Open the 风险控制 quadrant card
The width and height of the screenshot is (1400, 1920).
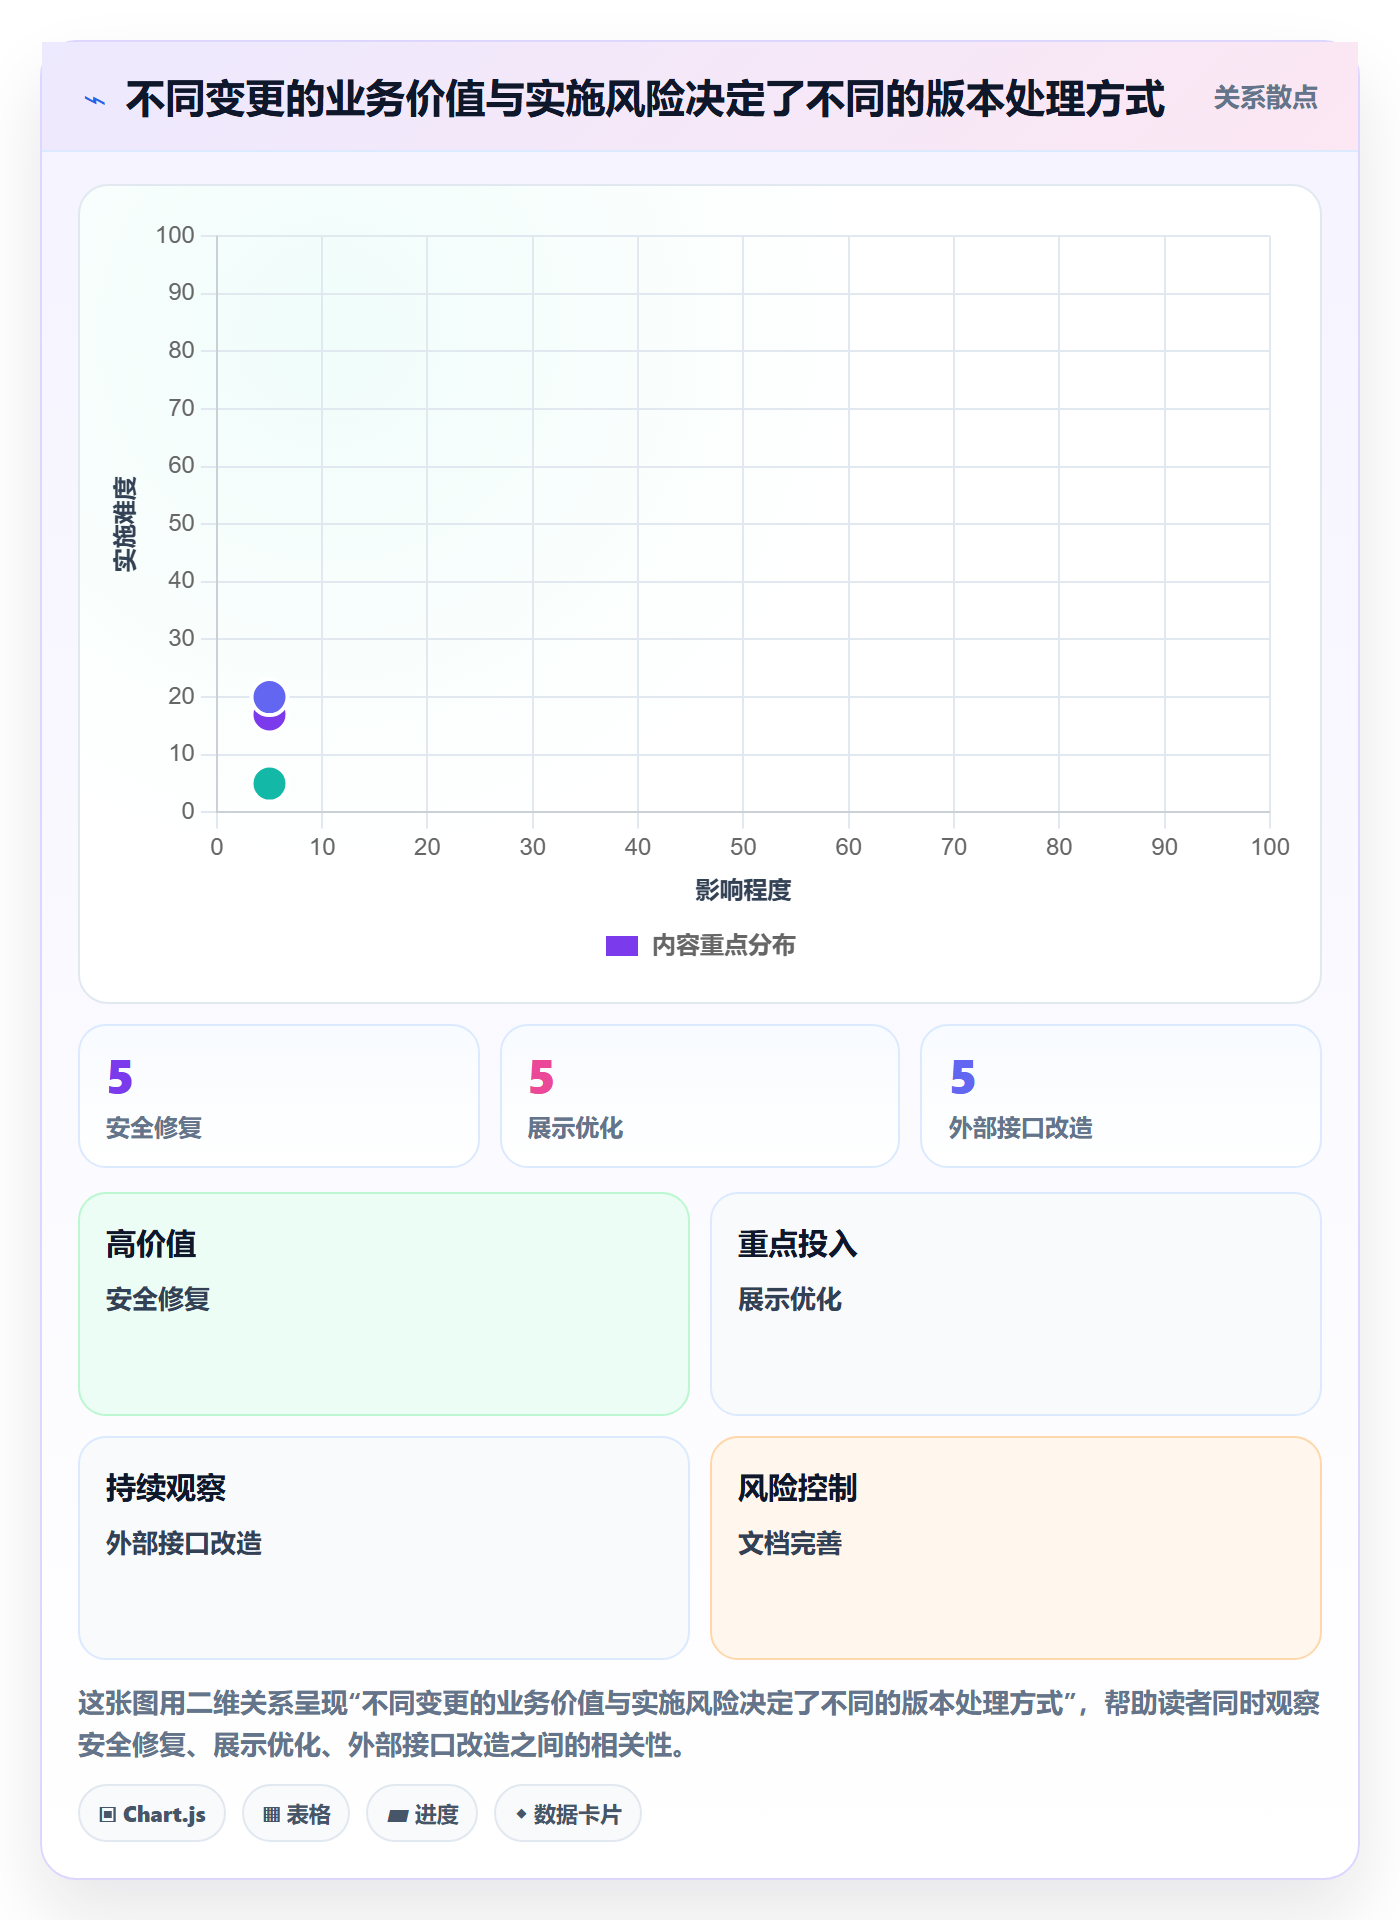pos(1016,1548)
